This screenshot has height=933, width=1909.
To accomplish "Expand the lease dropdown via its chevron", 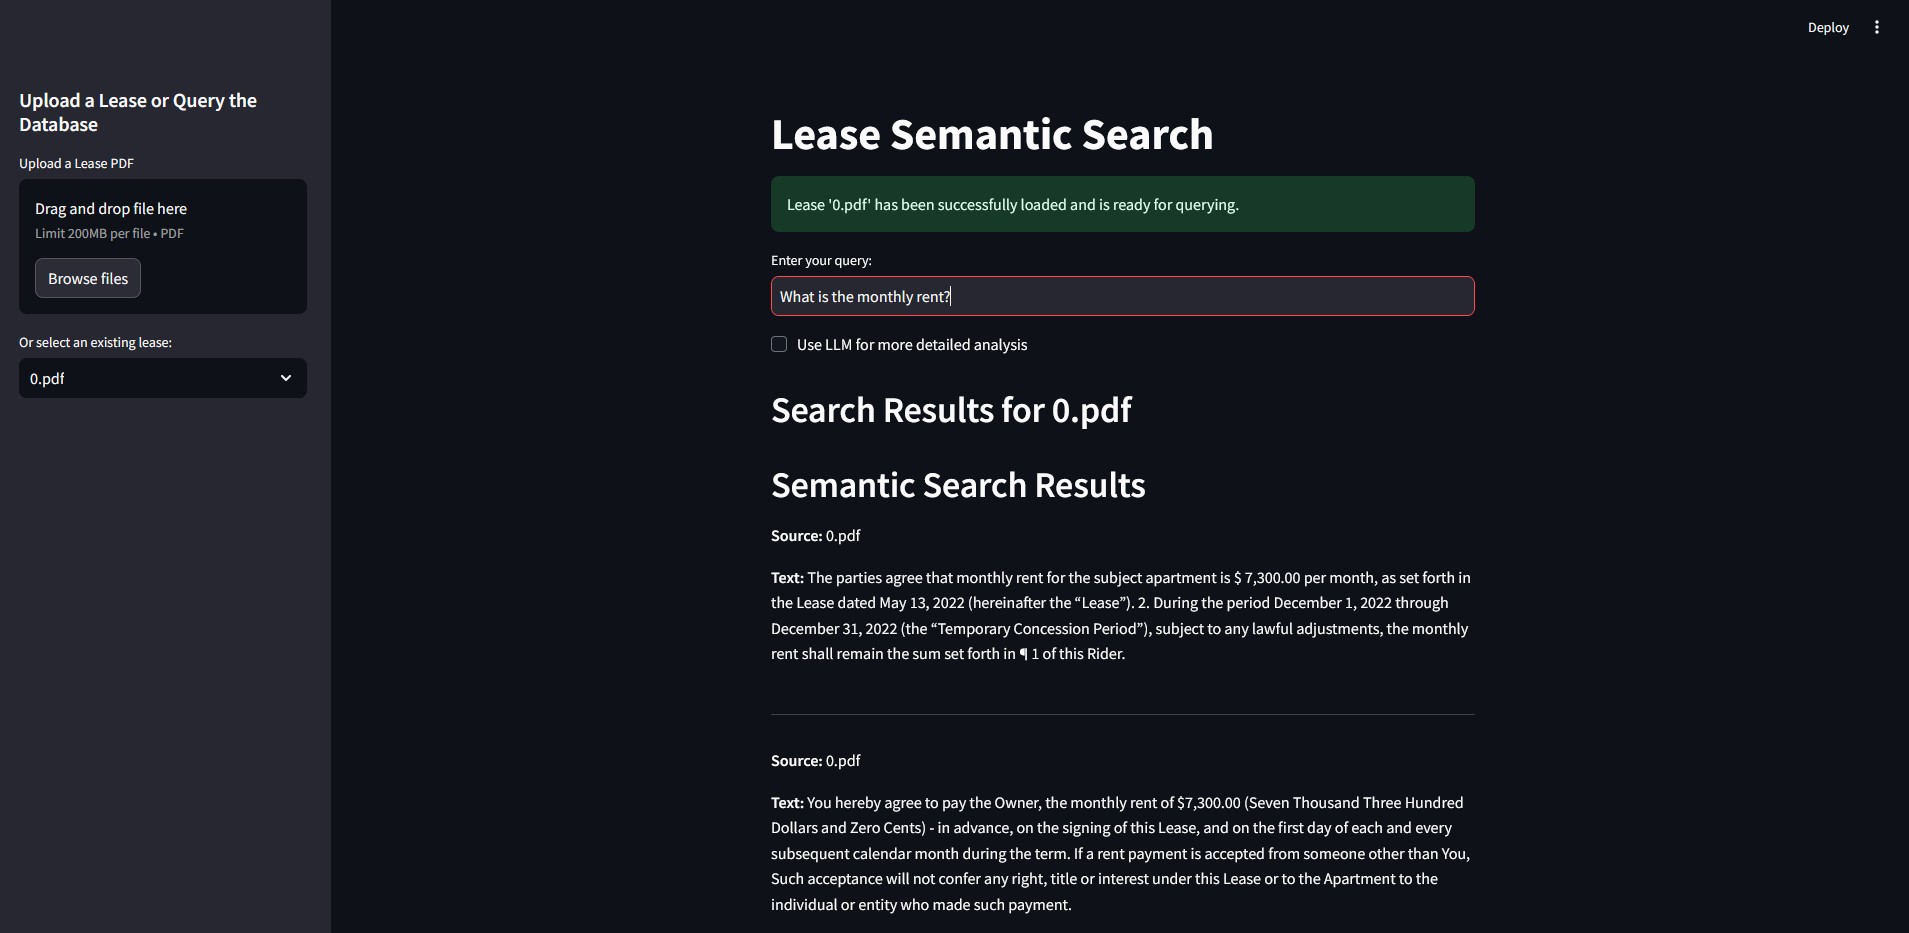I will tap(286, 378).
